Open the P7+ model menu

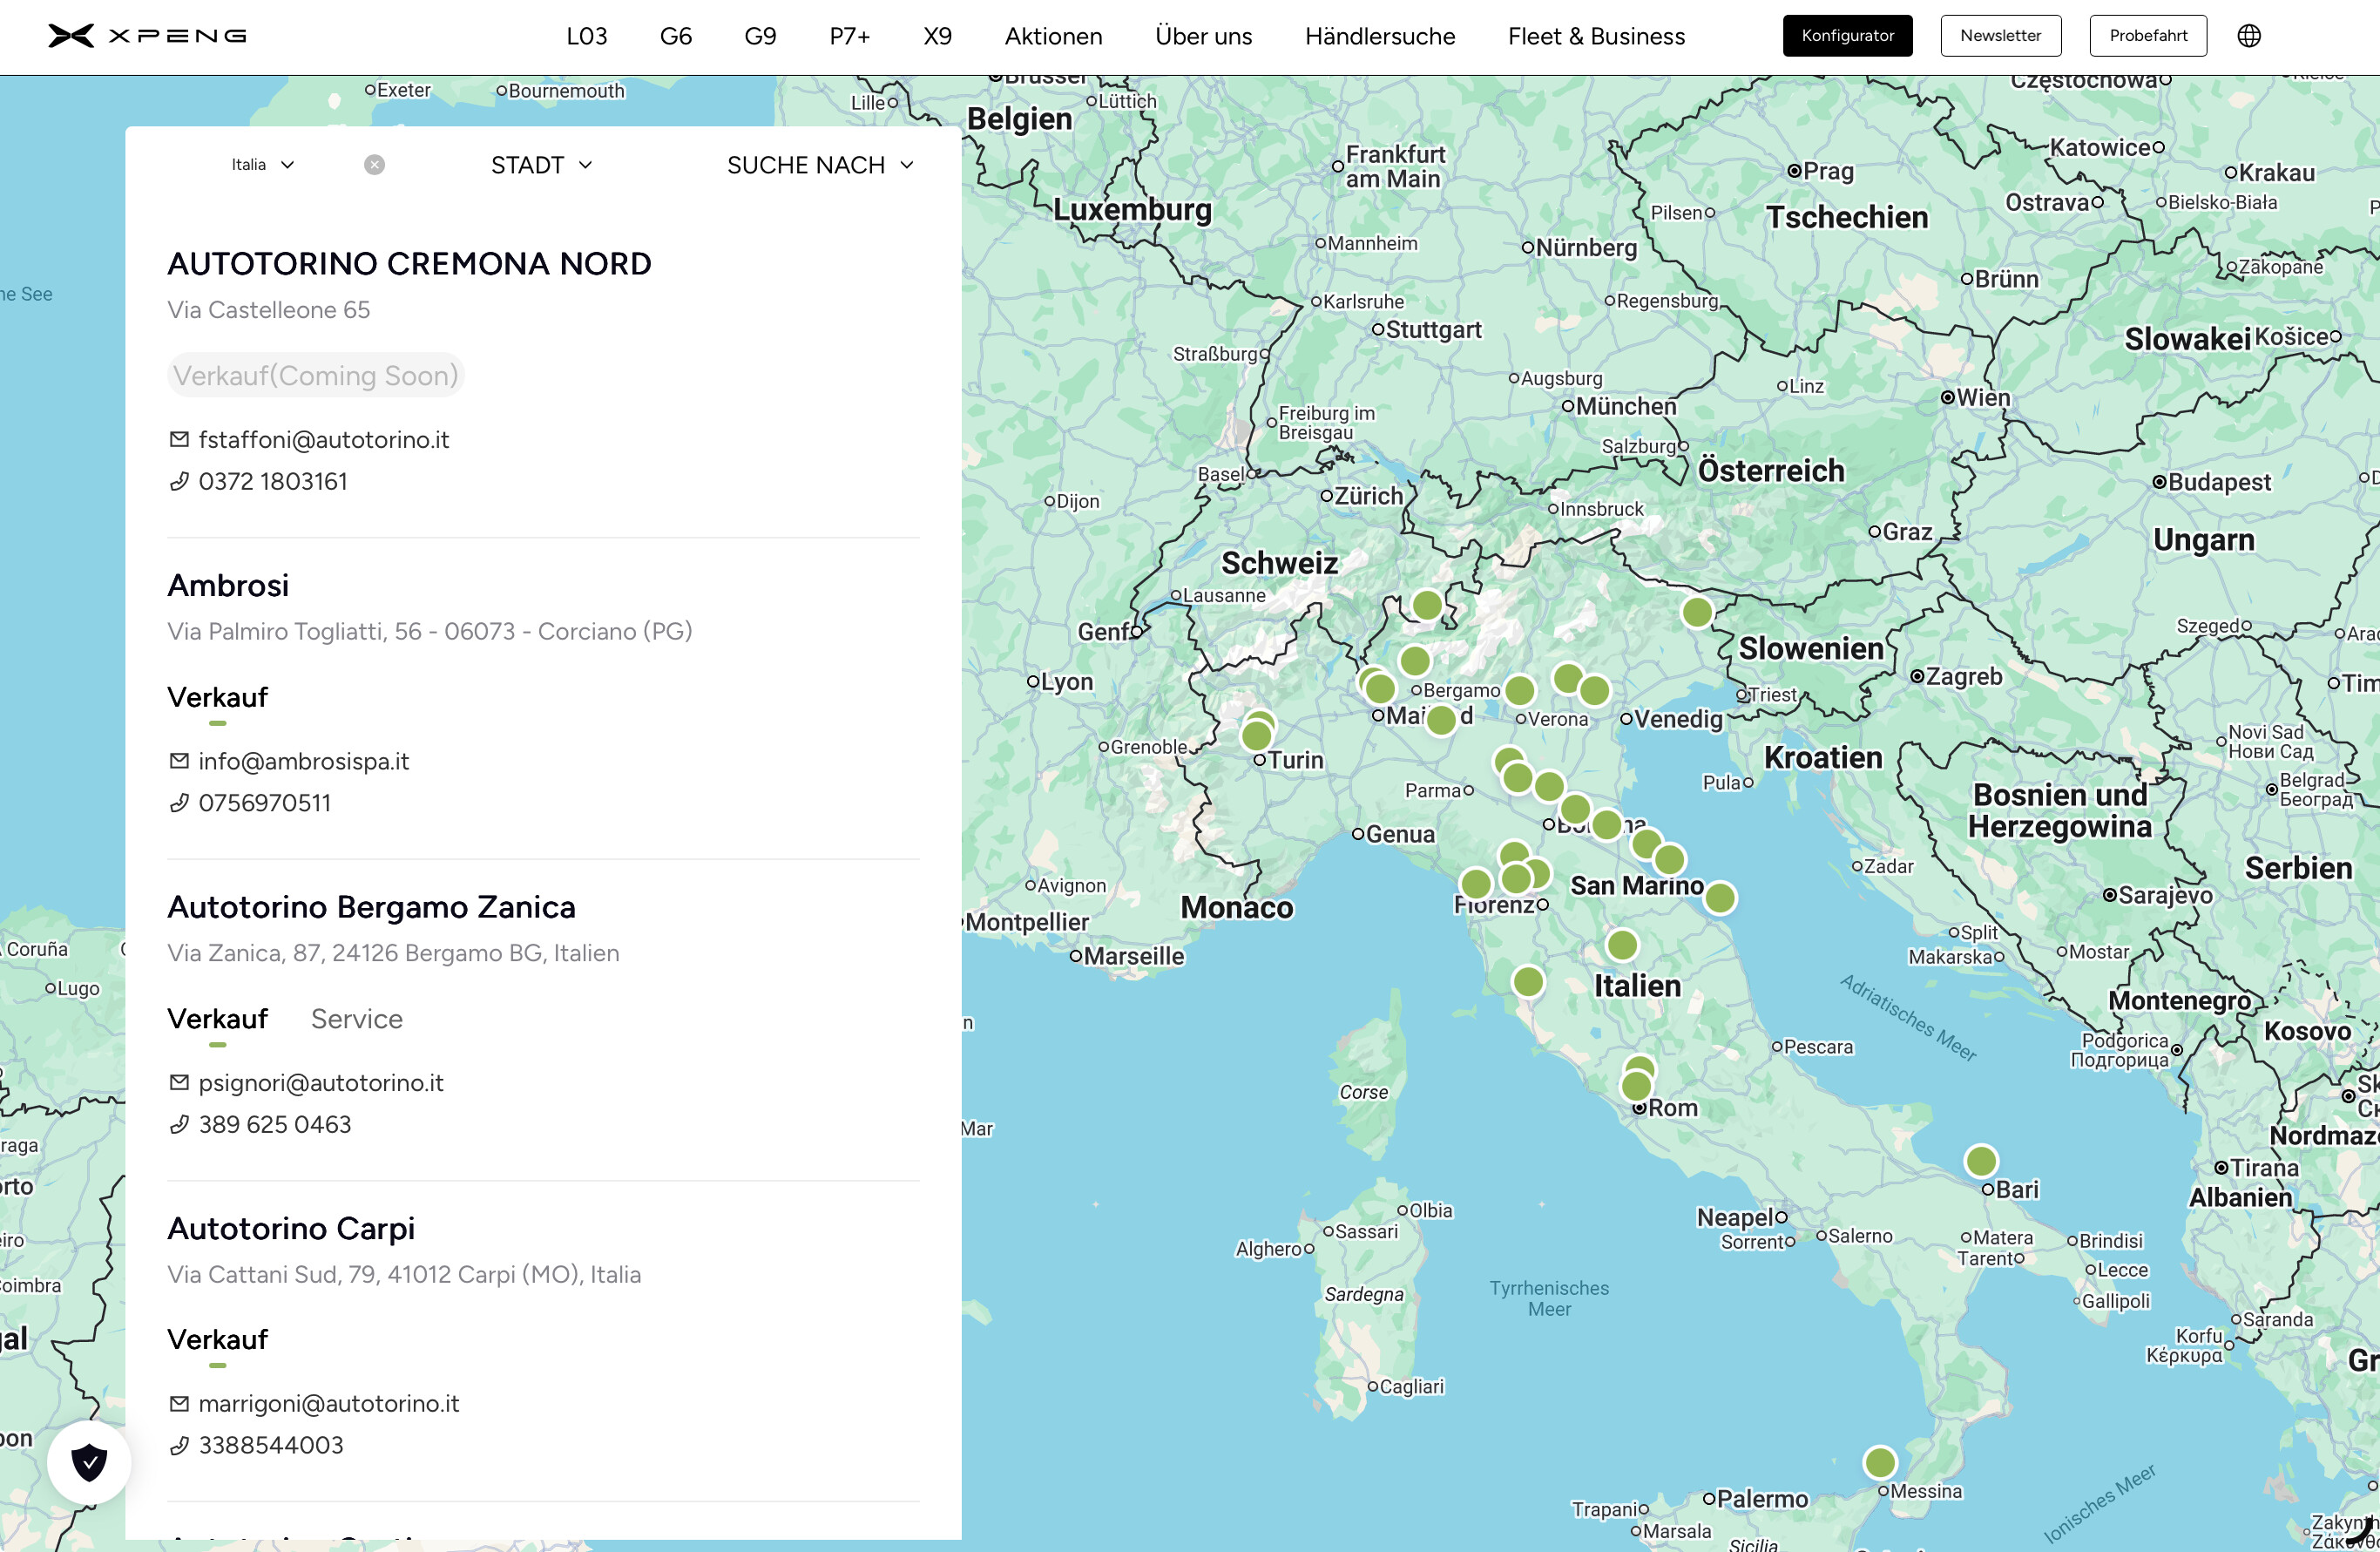850,37
